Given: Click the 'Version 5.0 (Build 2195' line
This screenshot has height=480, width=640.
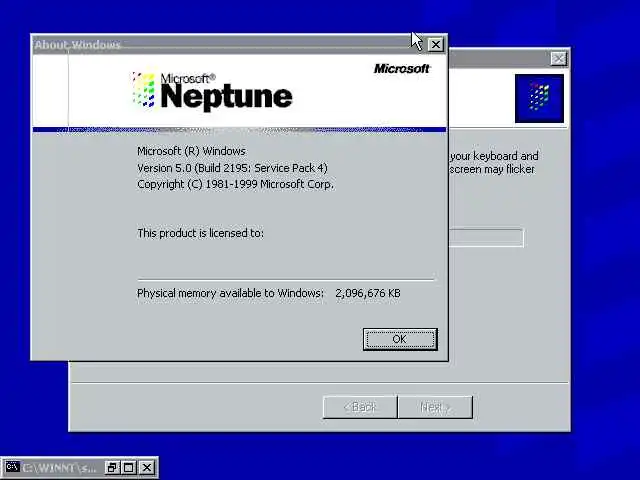Looking at the screenshot, I should (232, 168).
